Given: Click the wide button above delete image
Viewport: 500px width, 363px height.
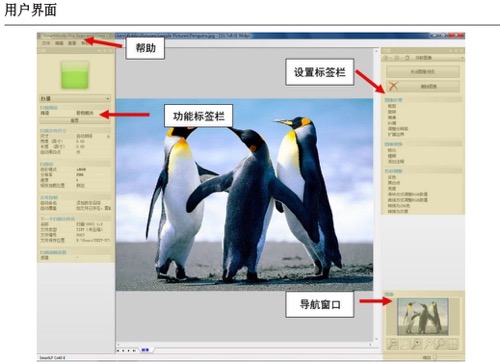Looking at the screenshot, I should tap(423, 72).
